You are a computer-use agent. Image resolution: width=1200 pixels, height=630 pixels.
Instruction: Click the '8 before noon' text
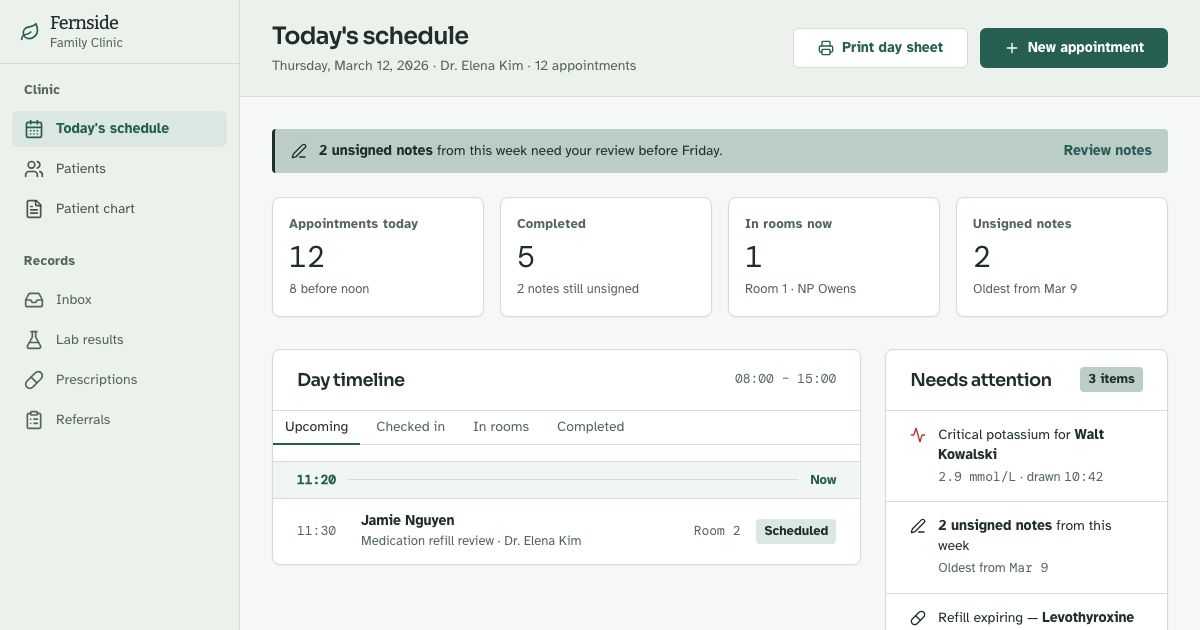pos(329,289)
